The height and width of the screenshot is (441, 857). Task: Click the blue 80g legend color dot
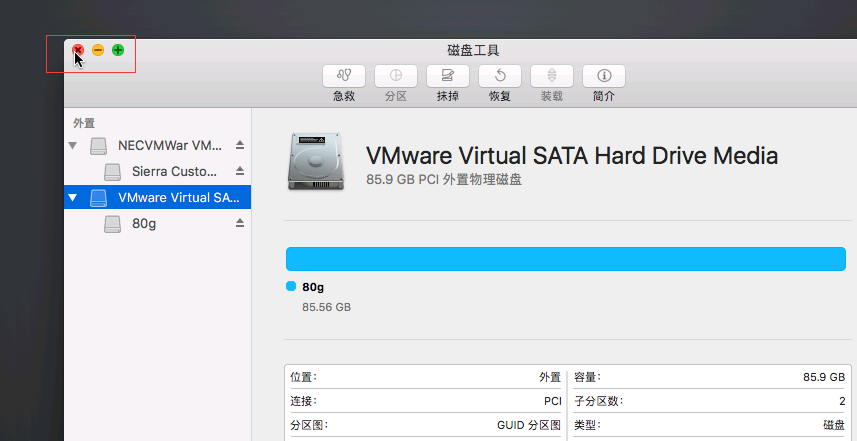(x=291, y=286)
